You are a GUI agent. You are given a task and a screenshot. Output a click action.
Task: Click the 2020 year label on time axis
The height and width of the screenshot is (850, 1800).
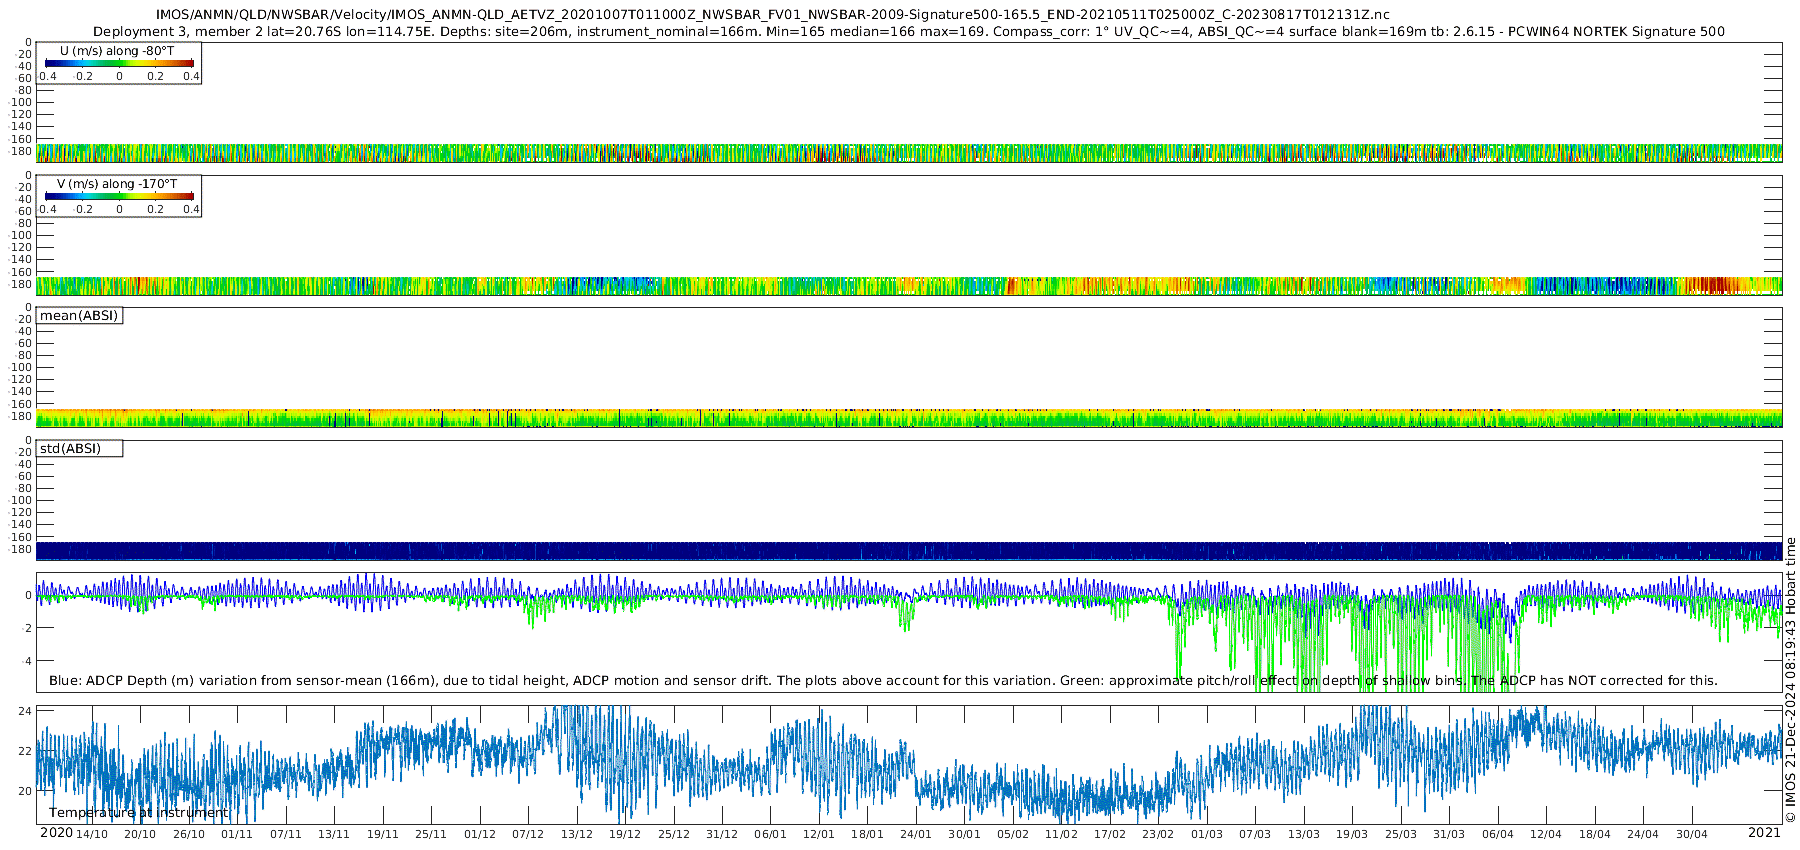click(x=56, y=833)
